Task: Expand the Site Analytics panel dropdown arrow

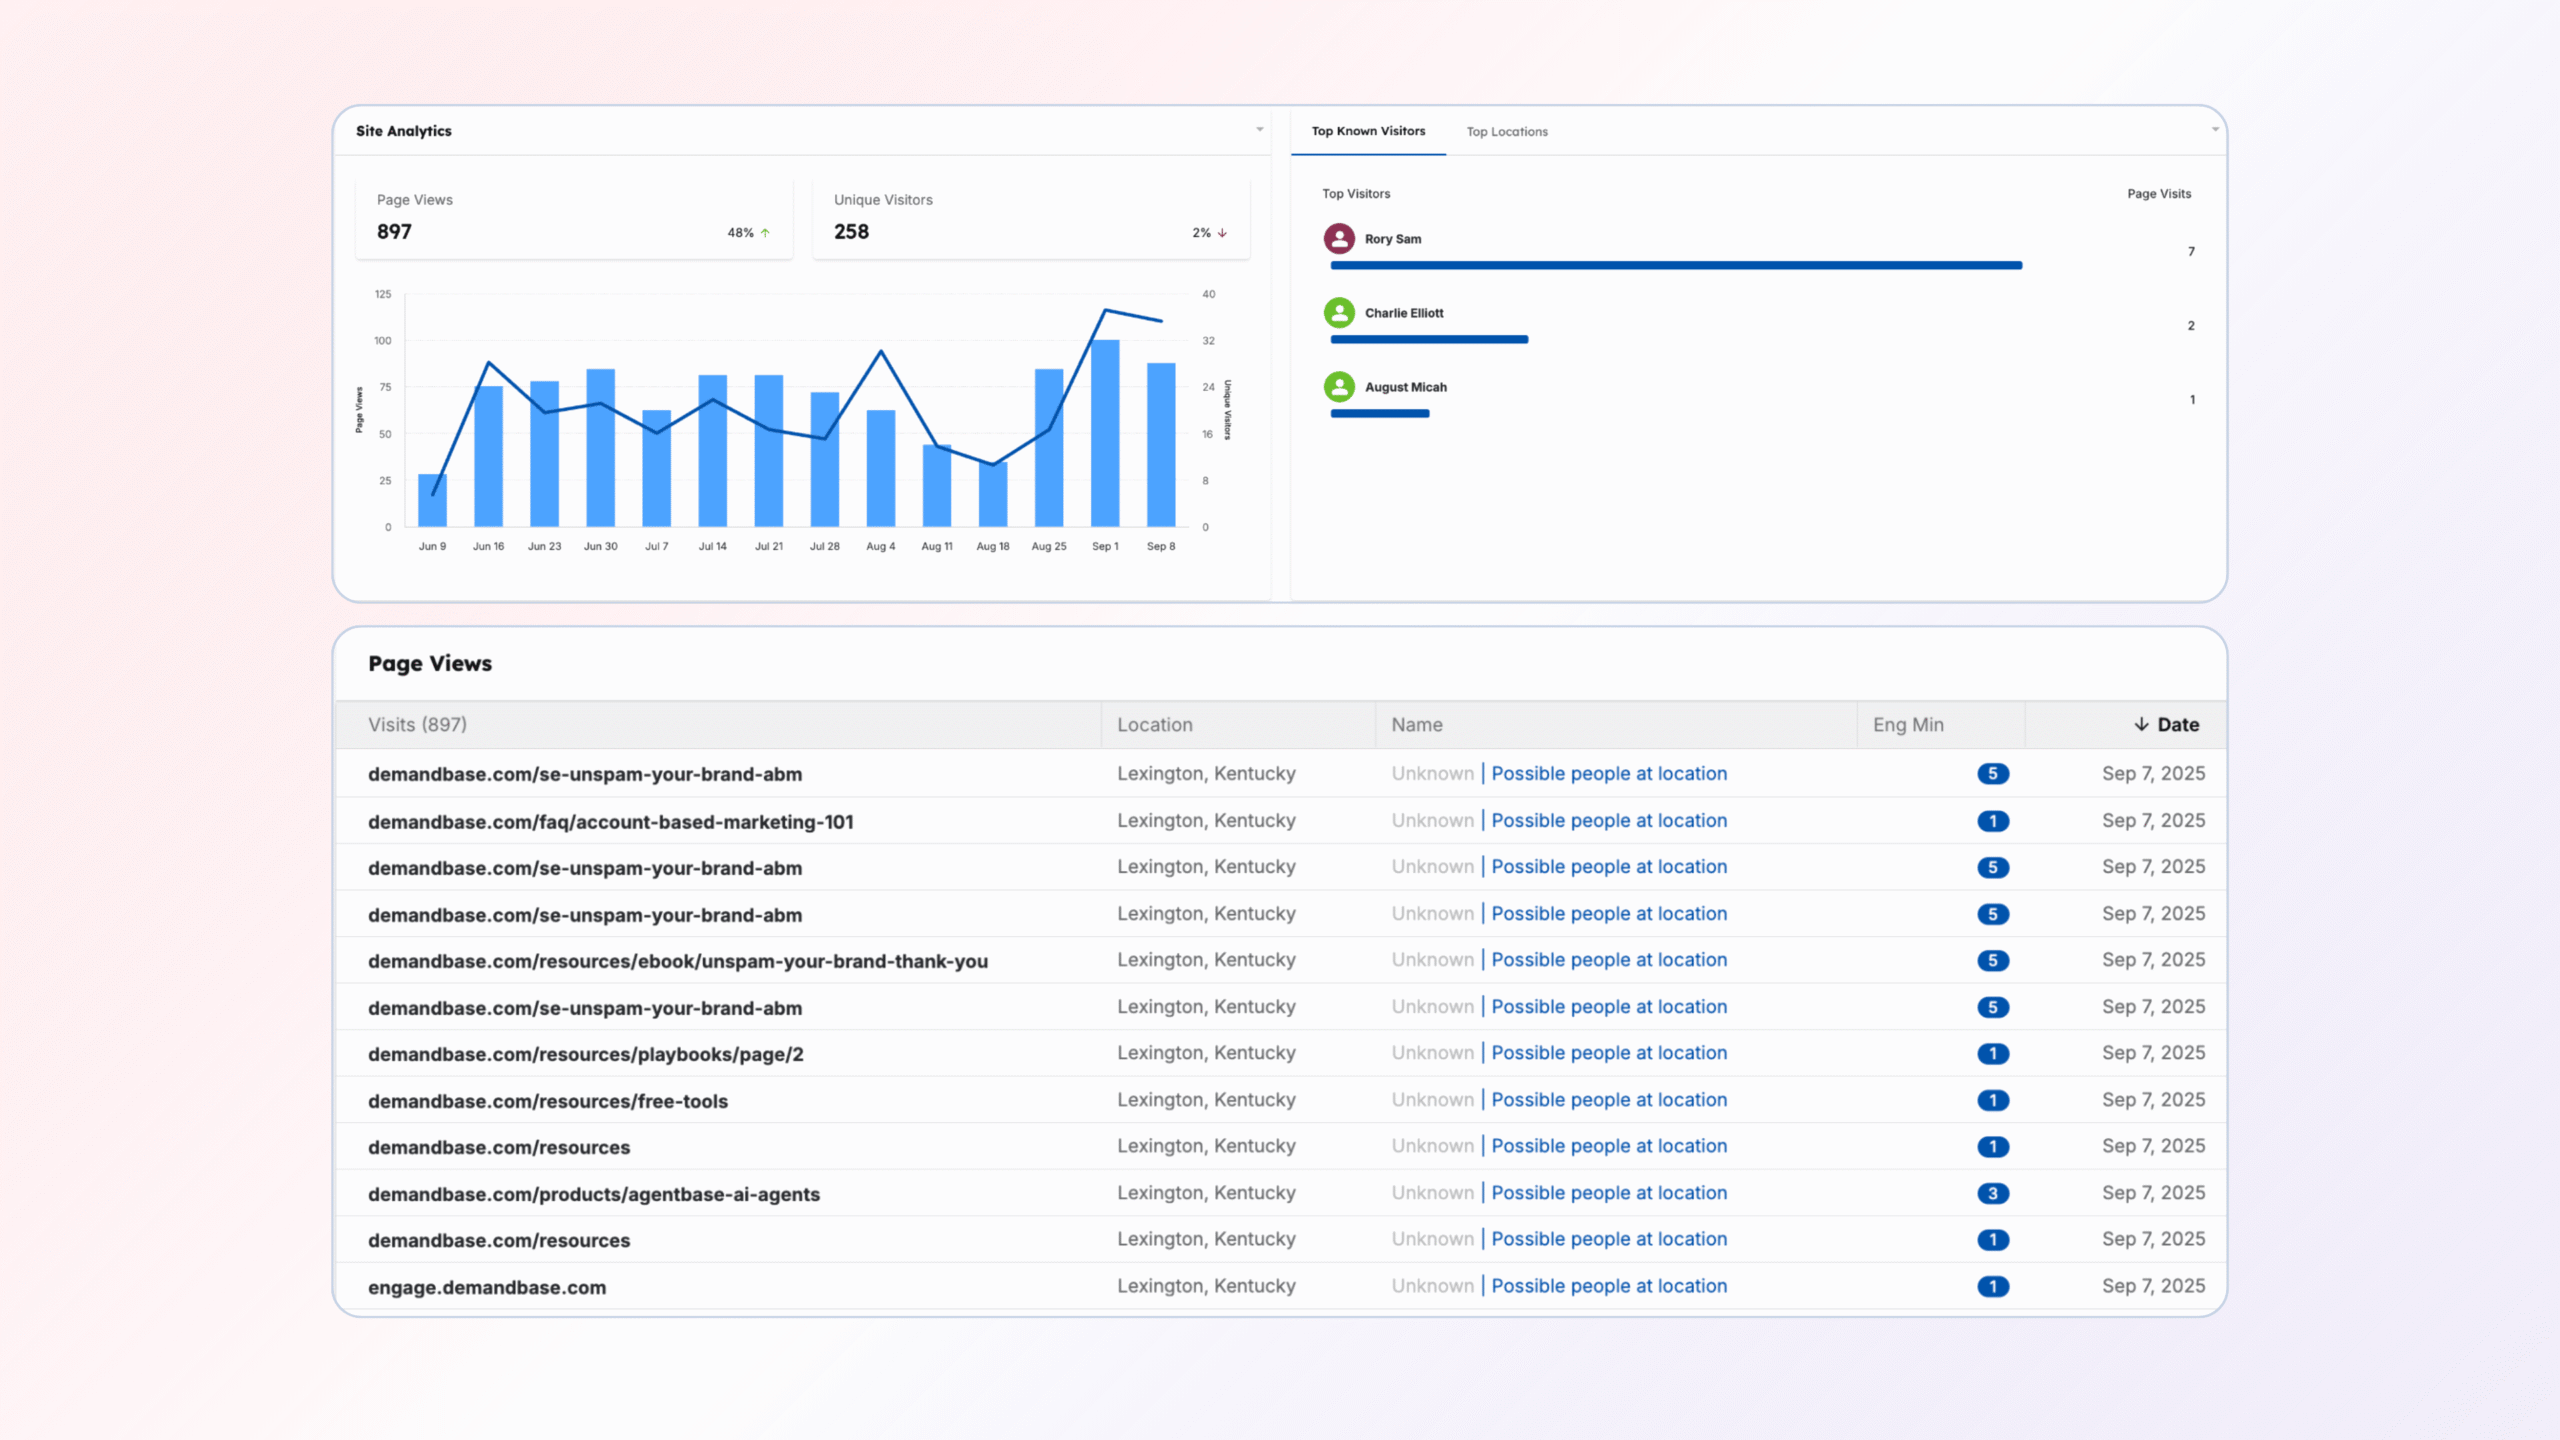Action: point(1259,130)
